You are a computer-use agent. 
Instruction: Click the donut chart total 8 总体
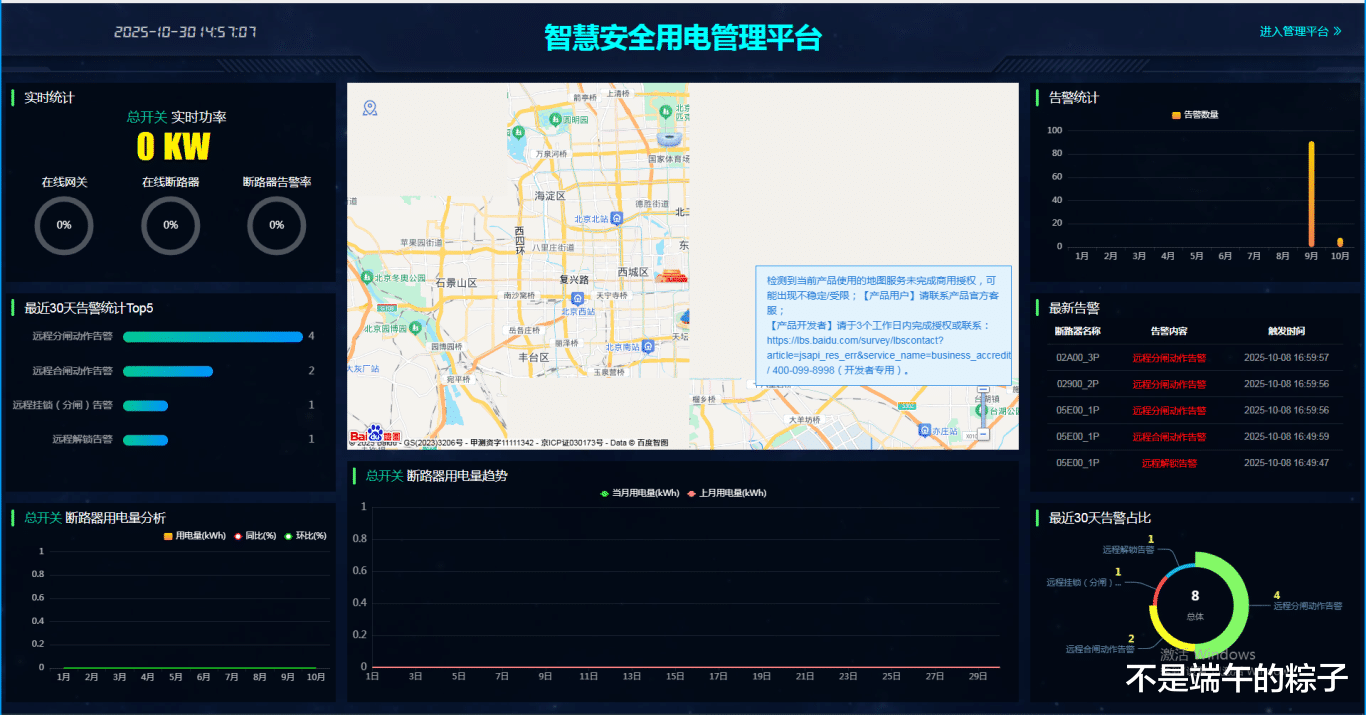pyautogui.click(x=1195, y=604)
